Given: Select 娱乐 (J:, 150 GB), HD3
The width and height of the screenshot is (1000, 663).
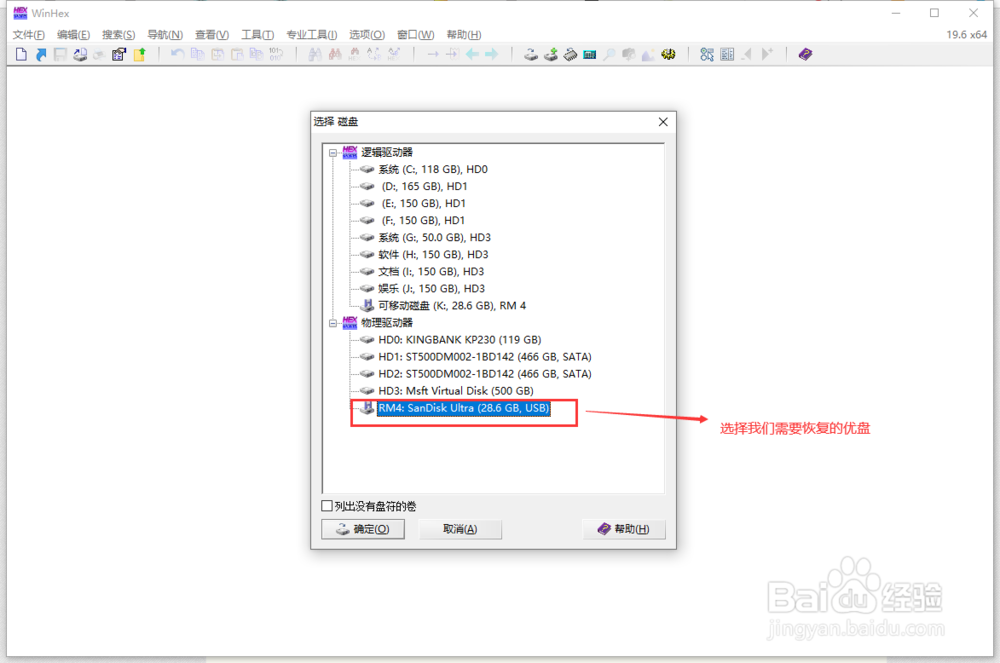Looking at the screenshot, I should tap(431, 289).
